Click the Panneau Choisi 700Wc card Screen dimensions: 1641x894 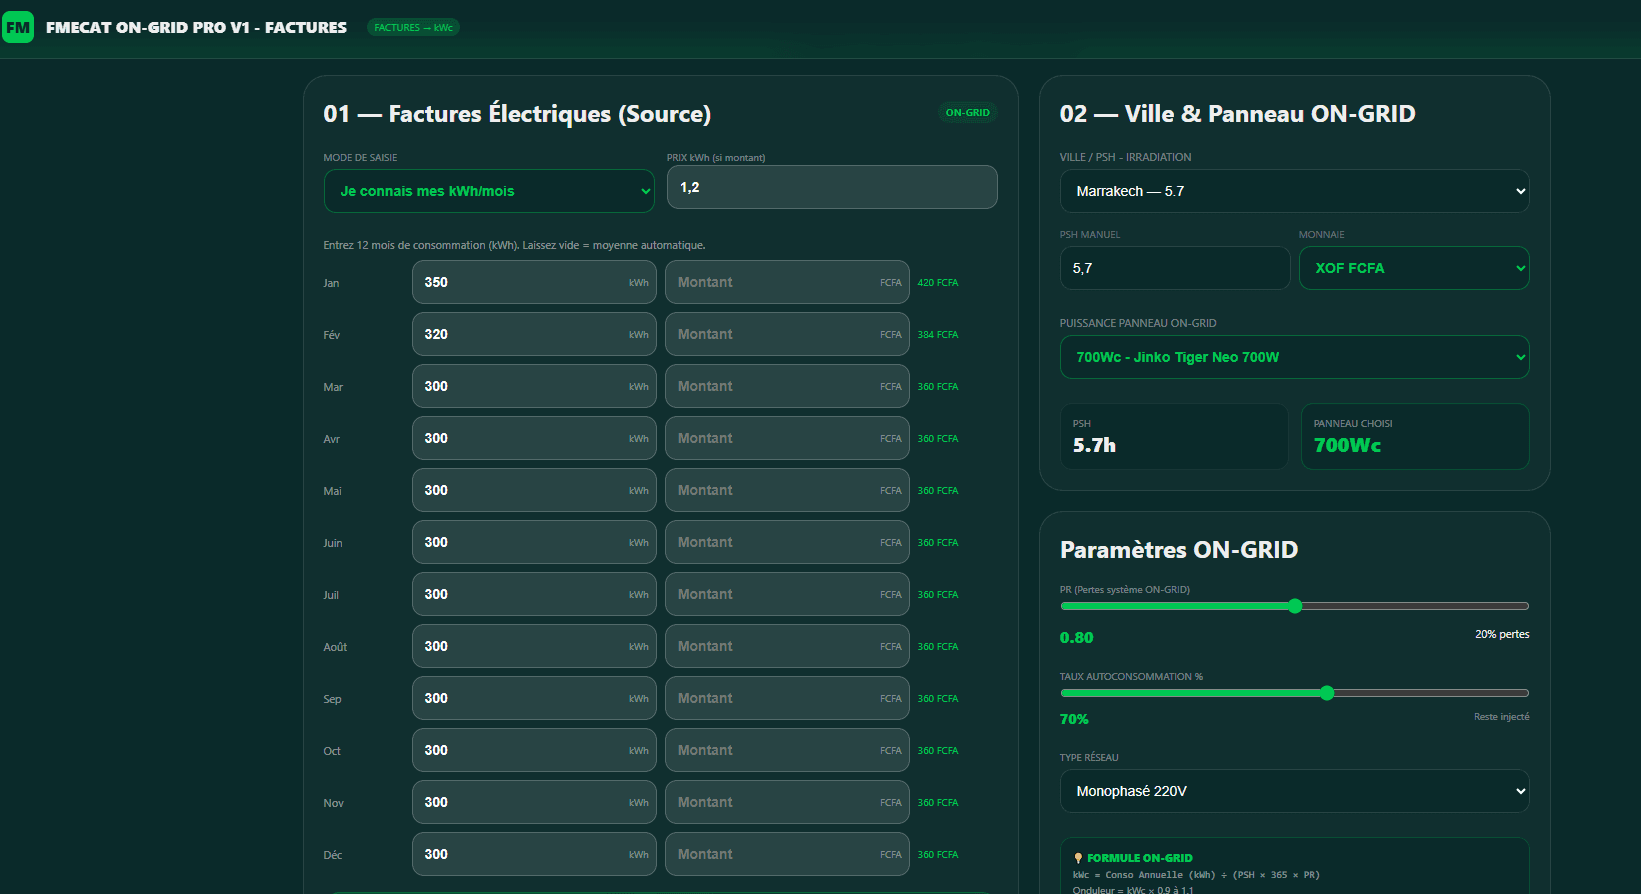pyautogui.click(x=1415, y=436)
